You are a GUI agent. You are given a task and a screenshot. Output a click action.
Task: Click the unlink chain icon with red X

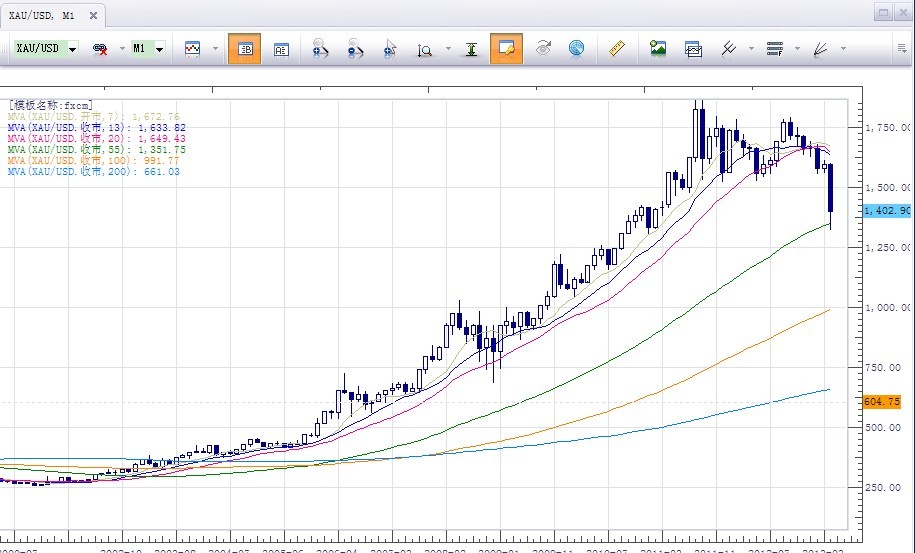pyautogui.click(x=101, y=48)
